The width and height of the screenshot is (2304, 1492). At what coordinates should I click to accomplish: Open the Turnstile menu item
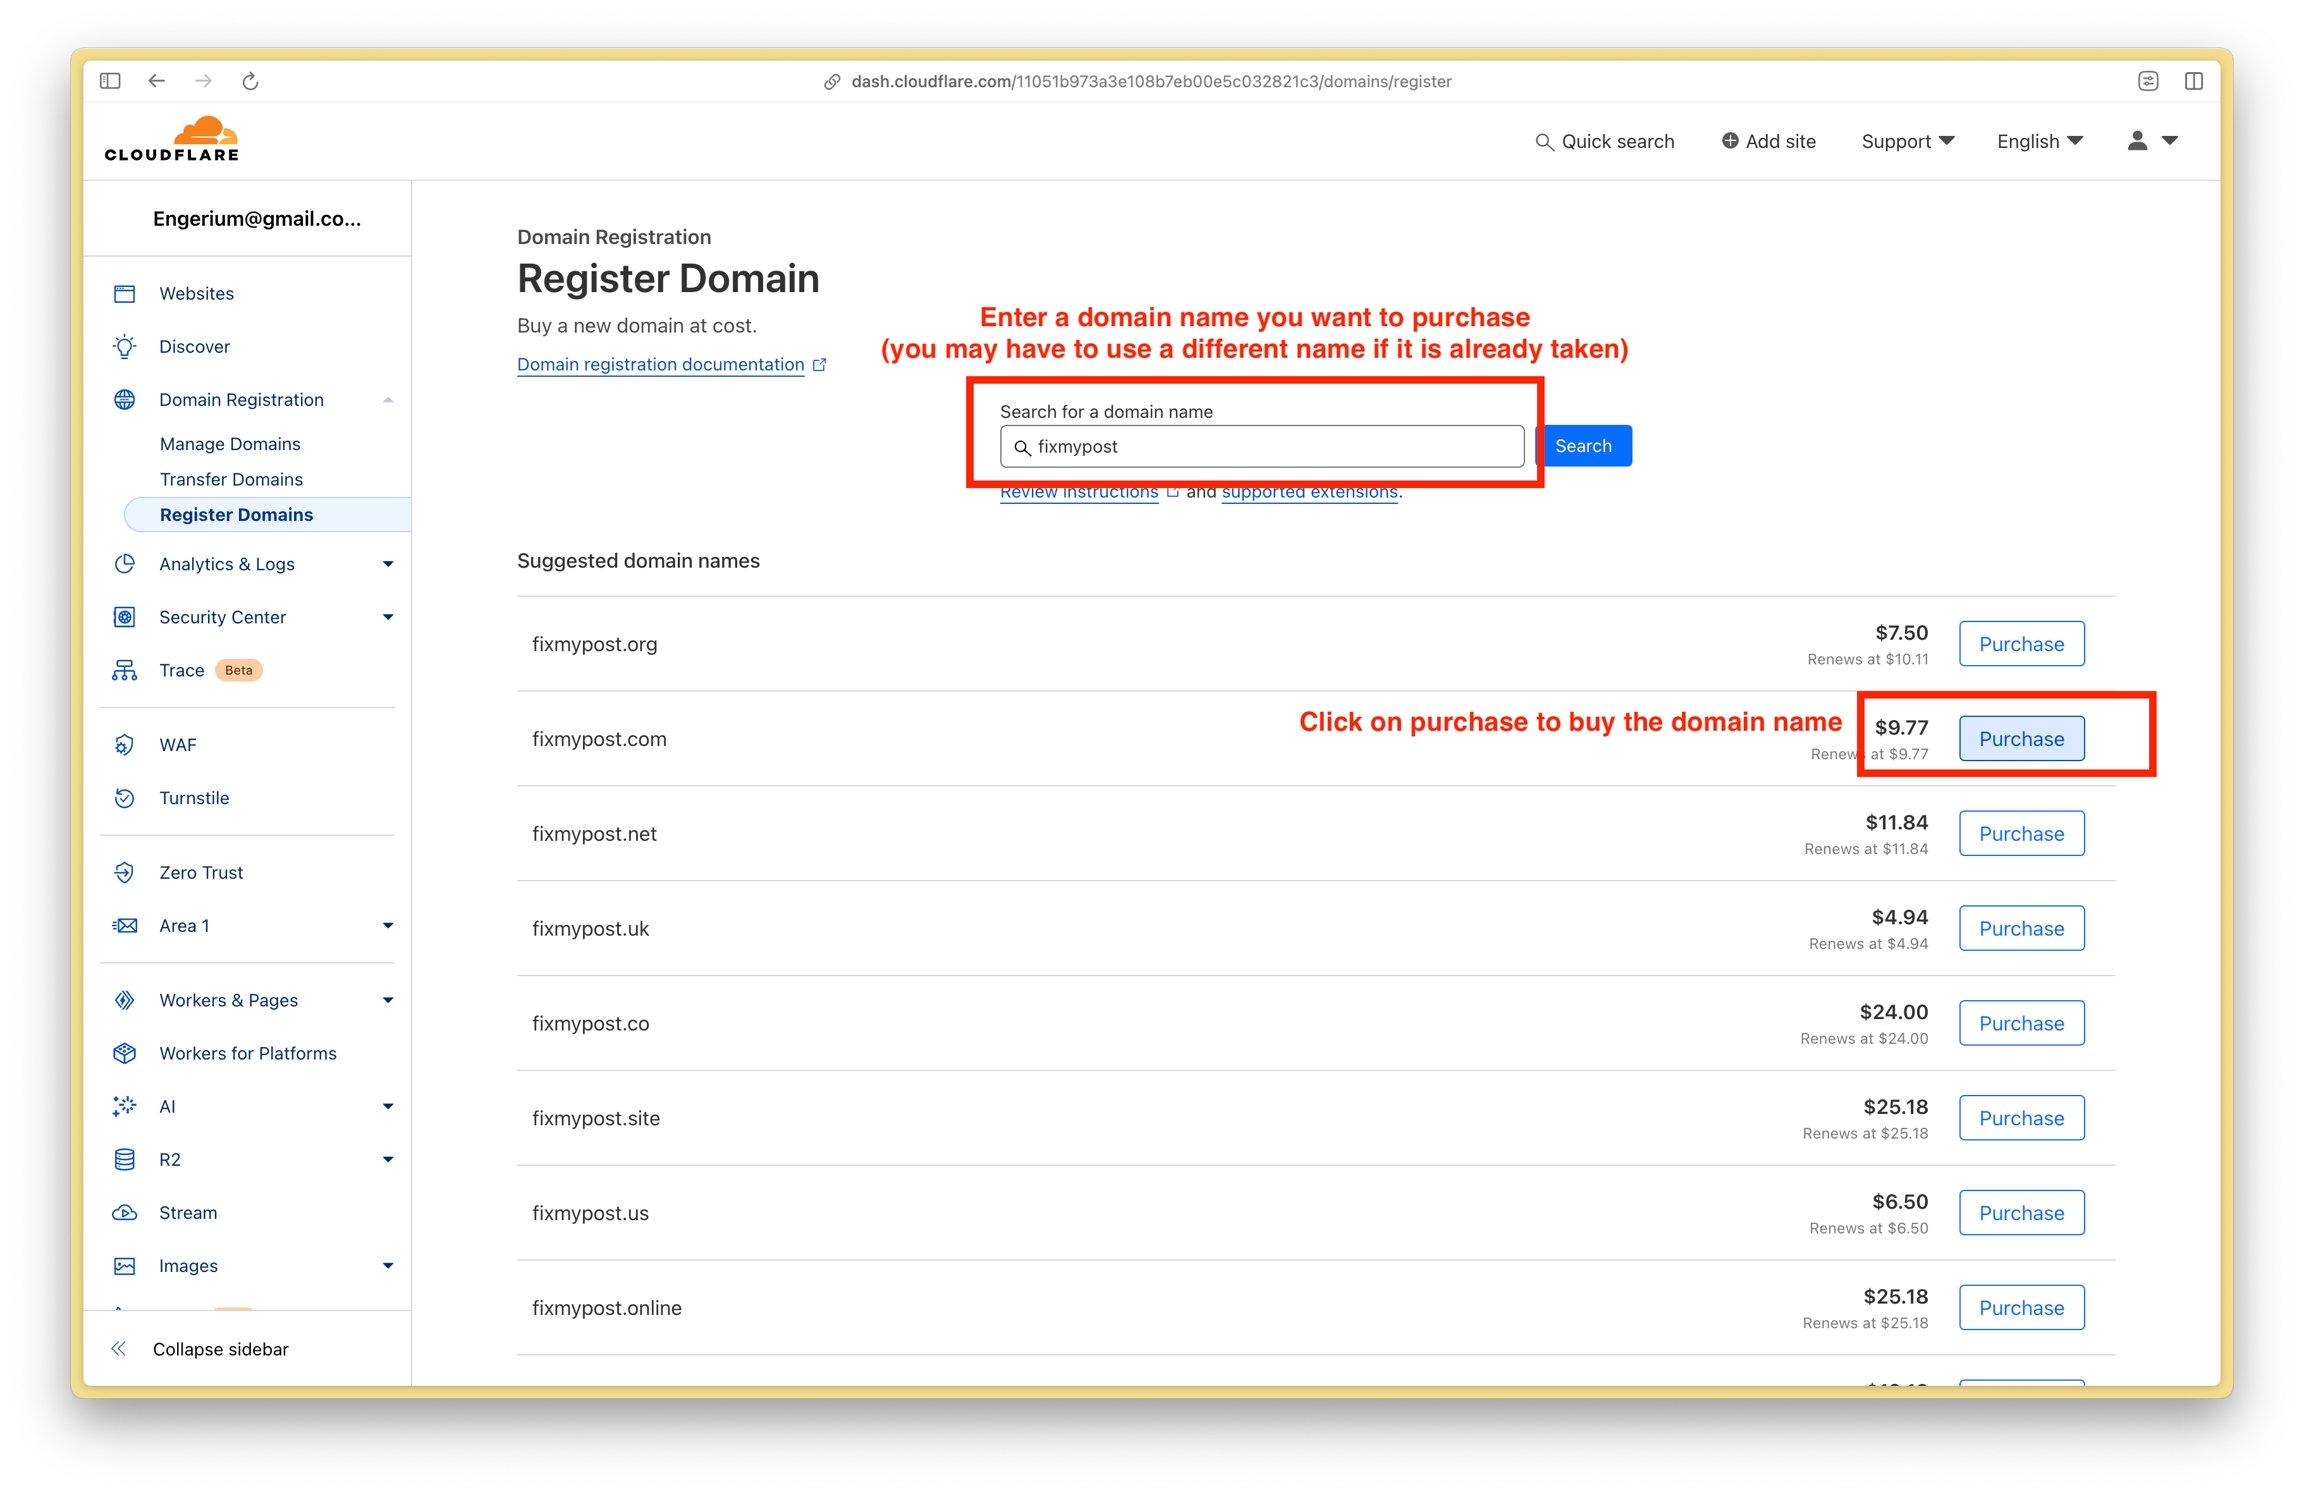[x=194, y=797]
